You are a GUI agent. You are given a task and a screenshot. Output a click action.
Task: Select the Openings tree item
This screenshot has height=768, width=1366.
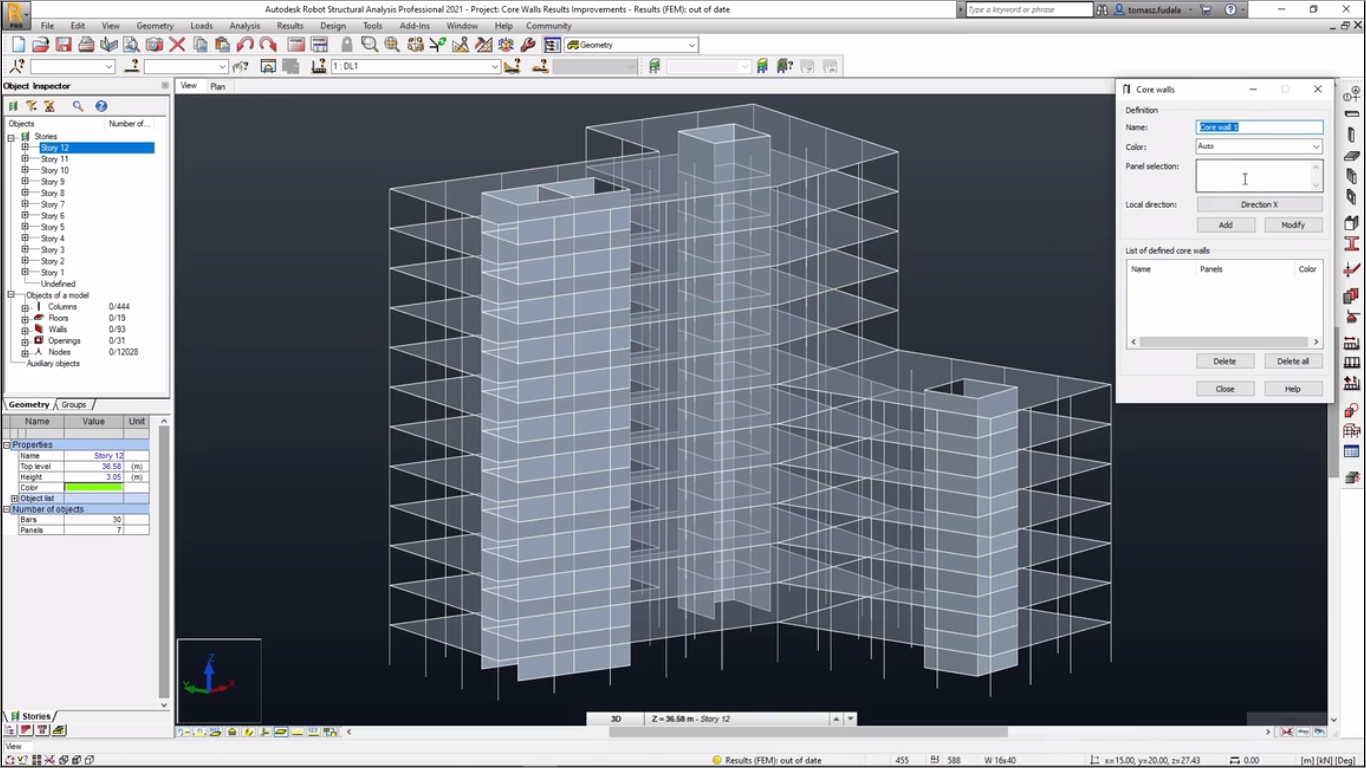pos(64,341)
